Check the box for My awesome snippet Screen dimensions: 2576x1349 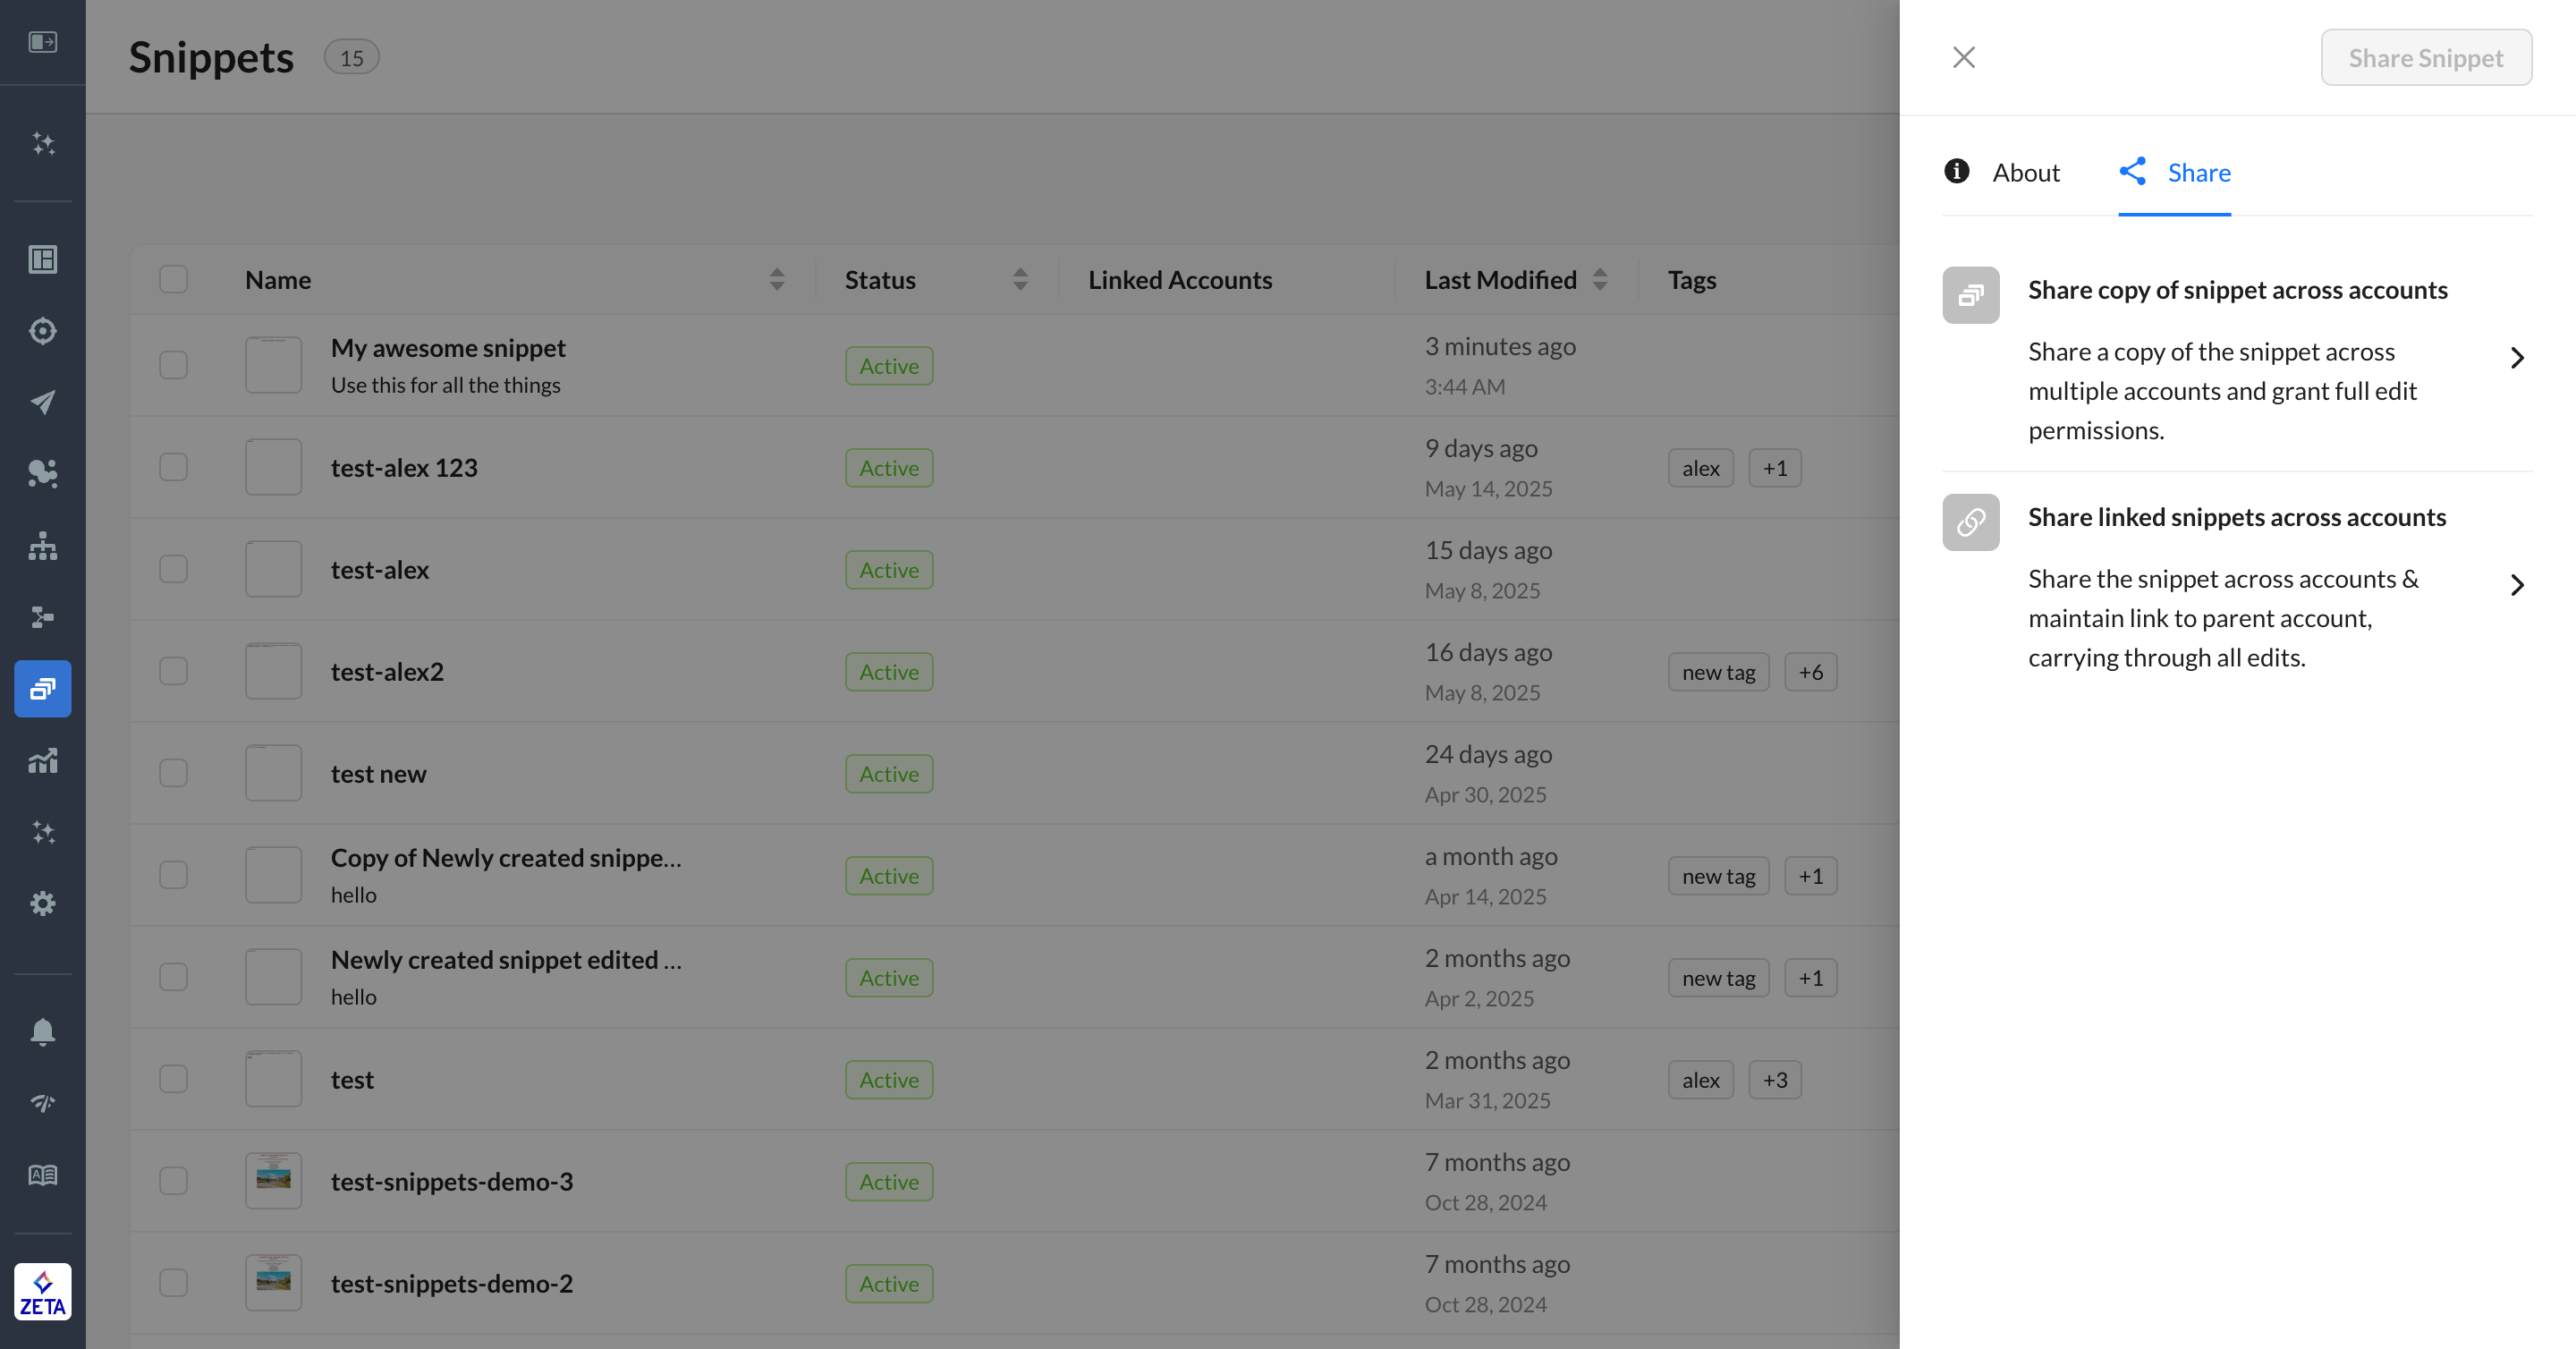pyautogui.click(x=173, y=365)
